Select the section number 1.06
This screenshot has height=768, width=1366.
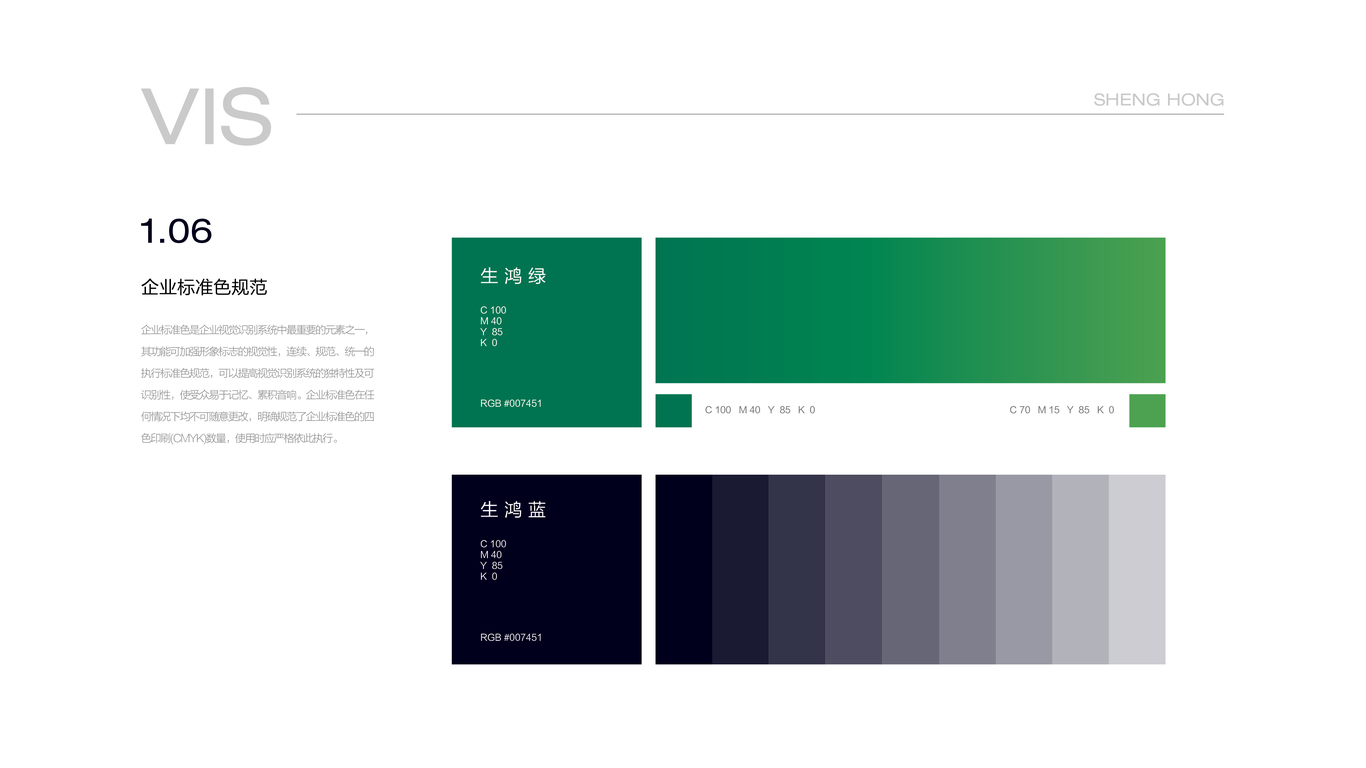coord(176,231)
